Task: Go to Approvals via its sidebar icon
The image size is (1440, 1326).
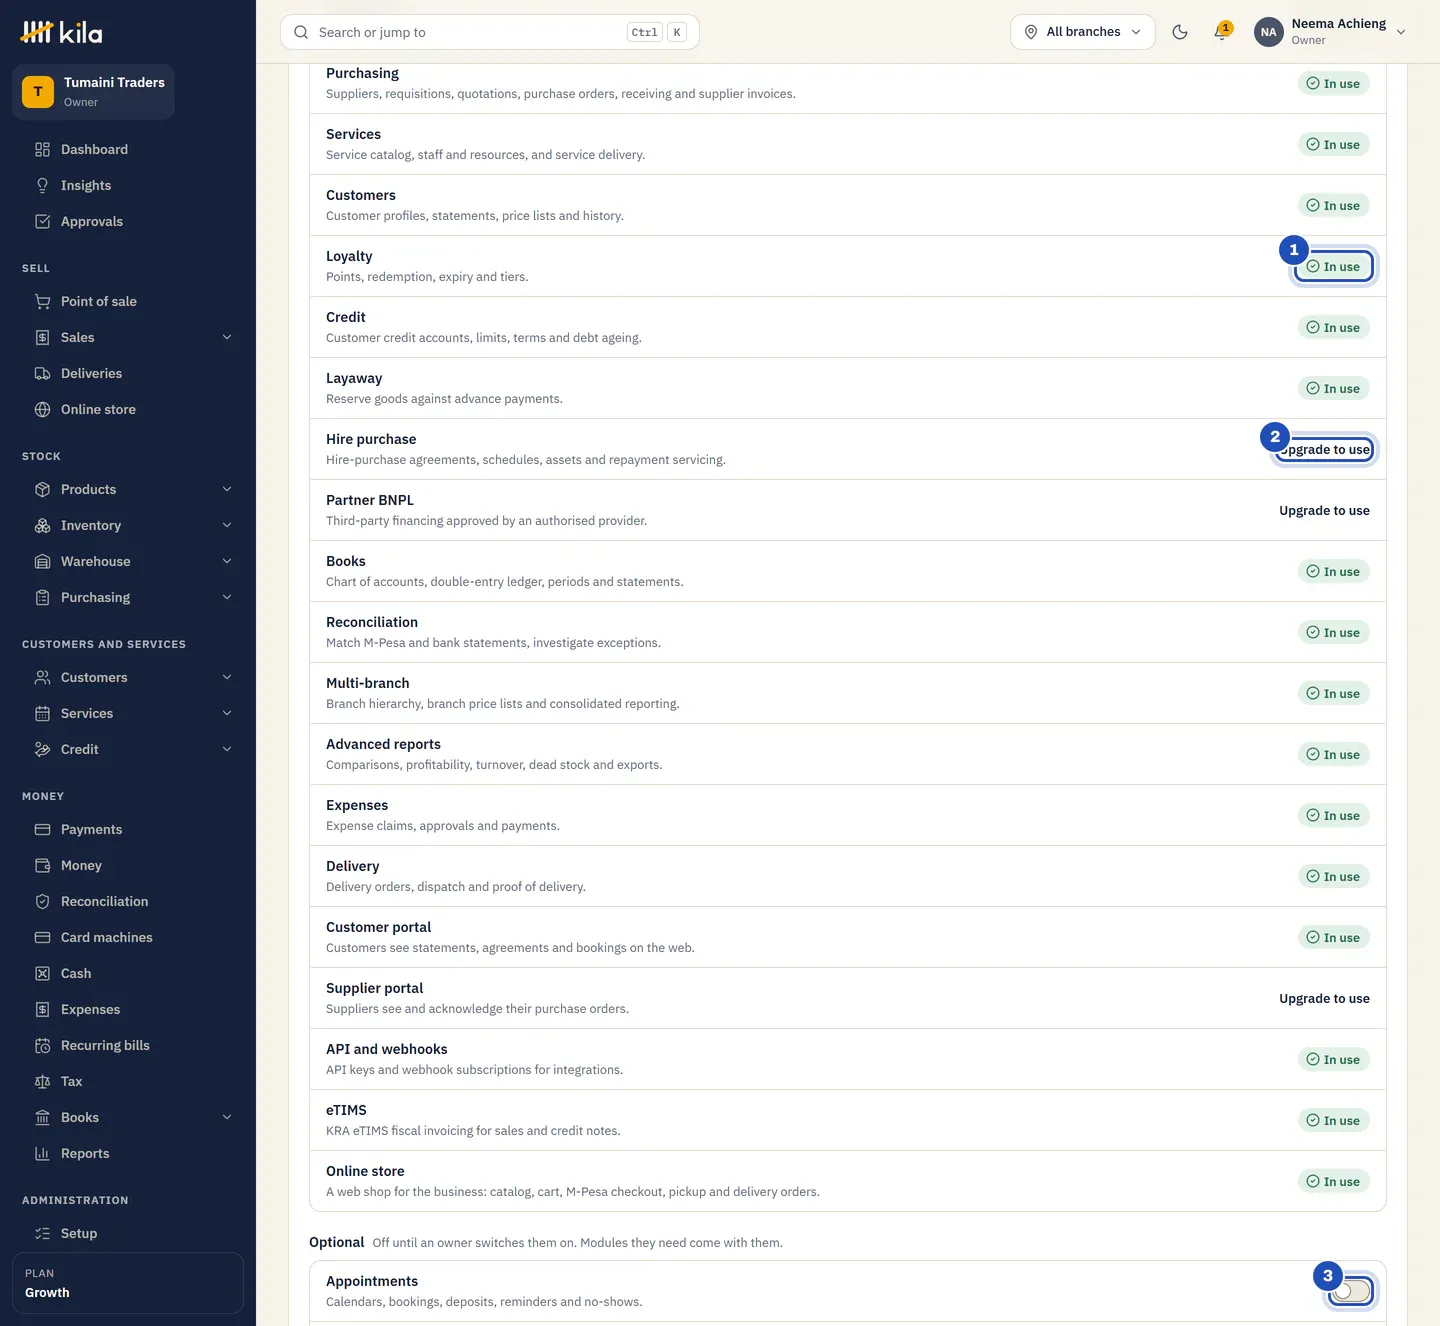Action: 42,221
